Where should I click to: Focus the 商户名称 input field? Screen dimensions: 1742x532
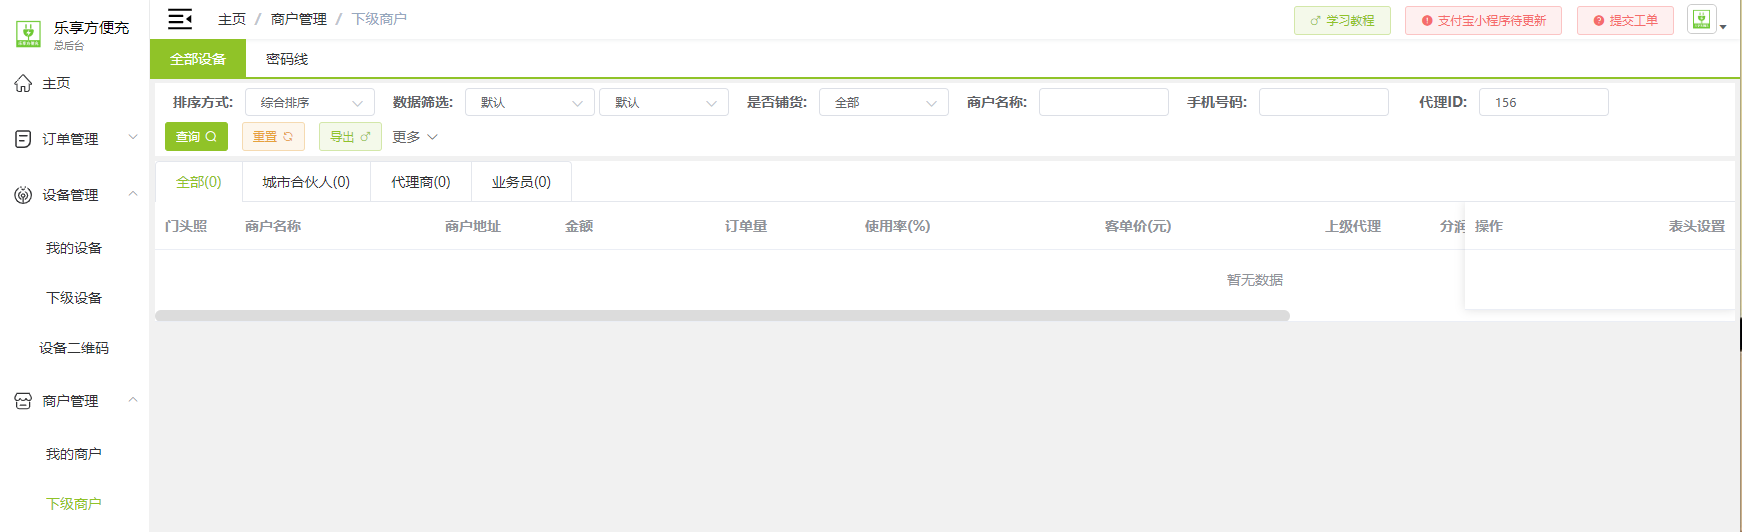[x=1104, y=102]
